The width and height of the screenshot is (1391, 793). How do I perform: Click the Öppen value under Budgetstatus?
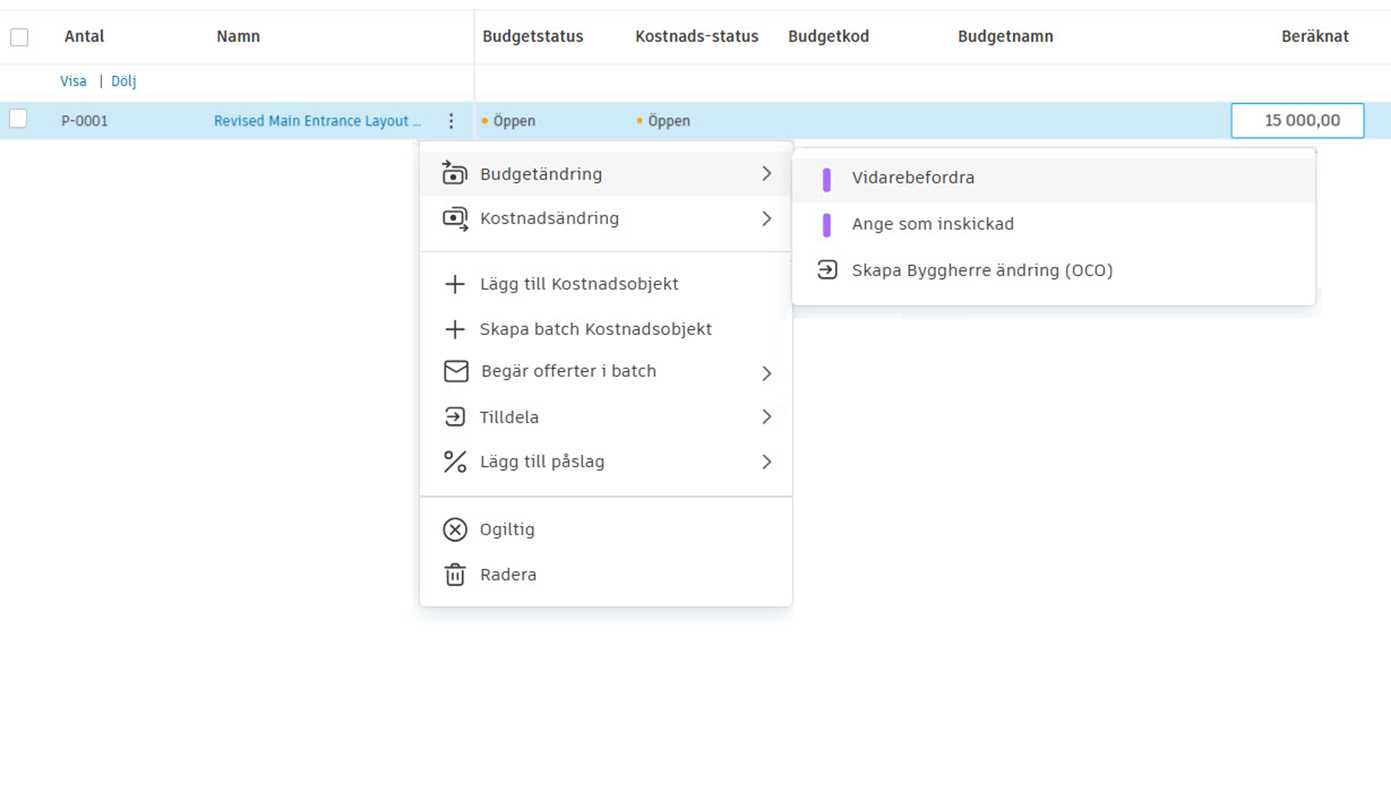click(x=514, y=121)
